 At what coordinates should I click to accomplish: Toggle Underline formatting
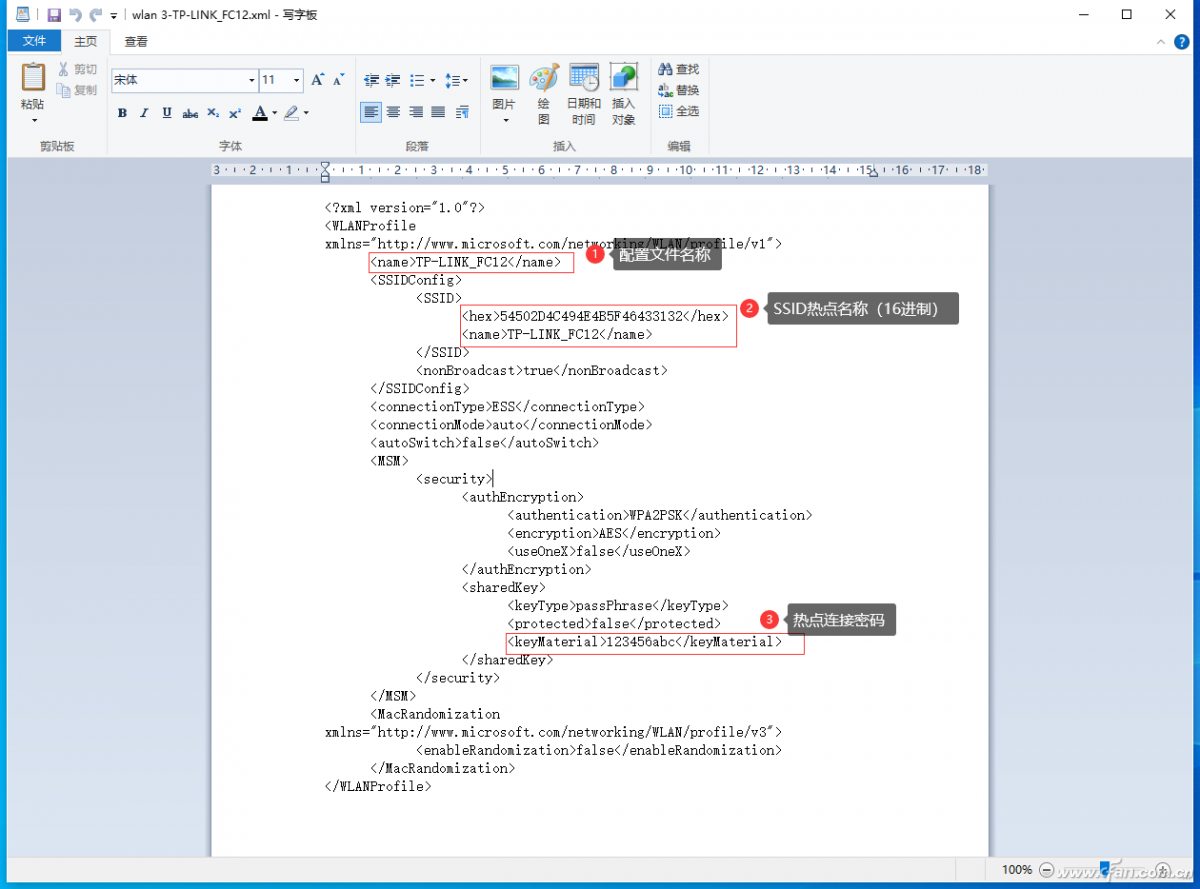tap(167, 113)
